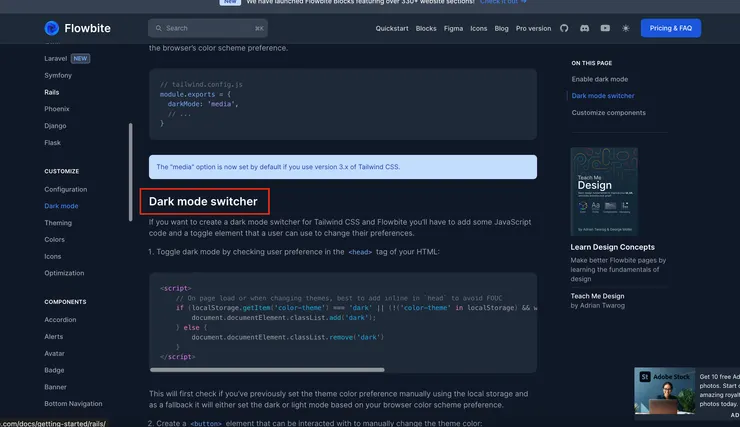Open the Avatar component docs
Screen dimensions: 740x427
(54, 353)
